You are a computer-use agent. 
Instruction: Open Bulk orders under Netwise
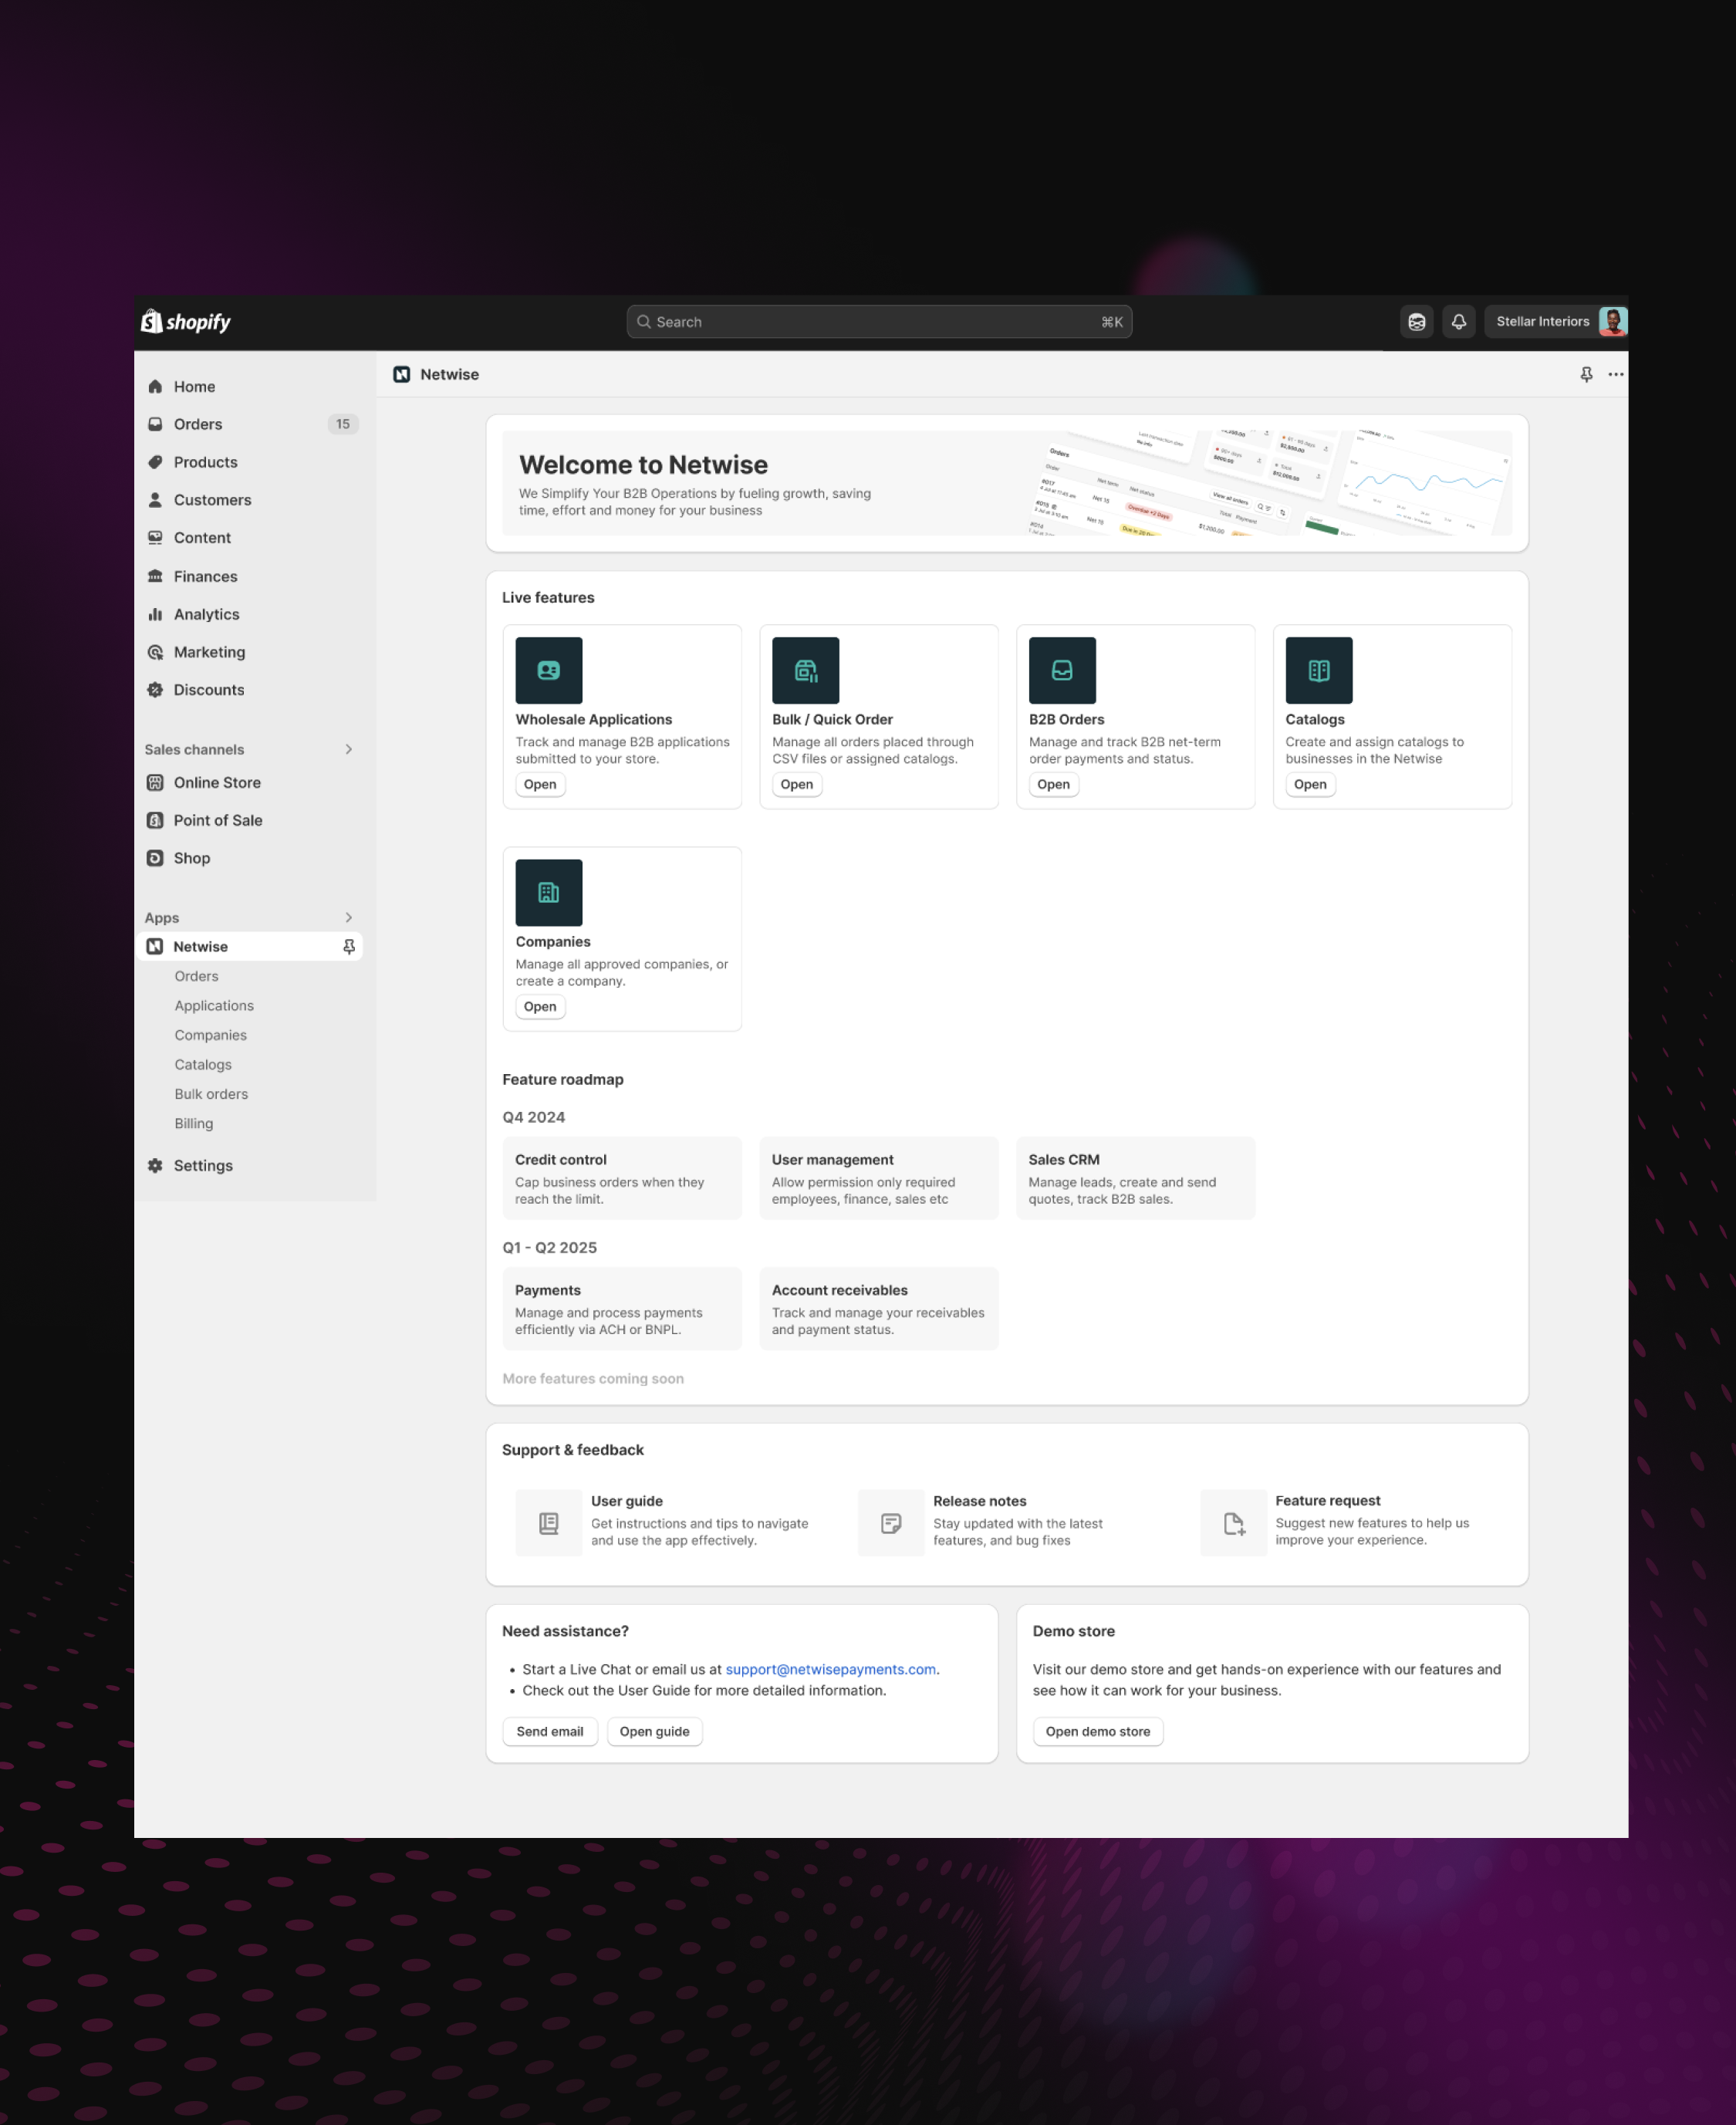click(x=211, y=1094)
